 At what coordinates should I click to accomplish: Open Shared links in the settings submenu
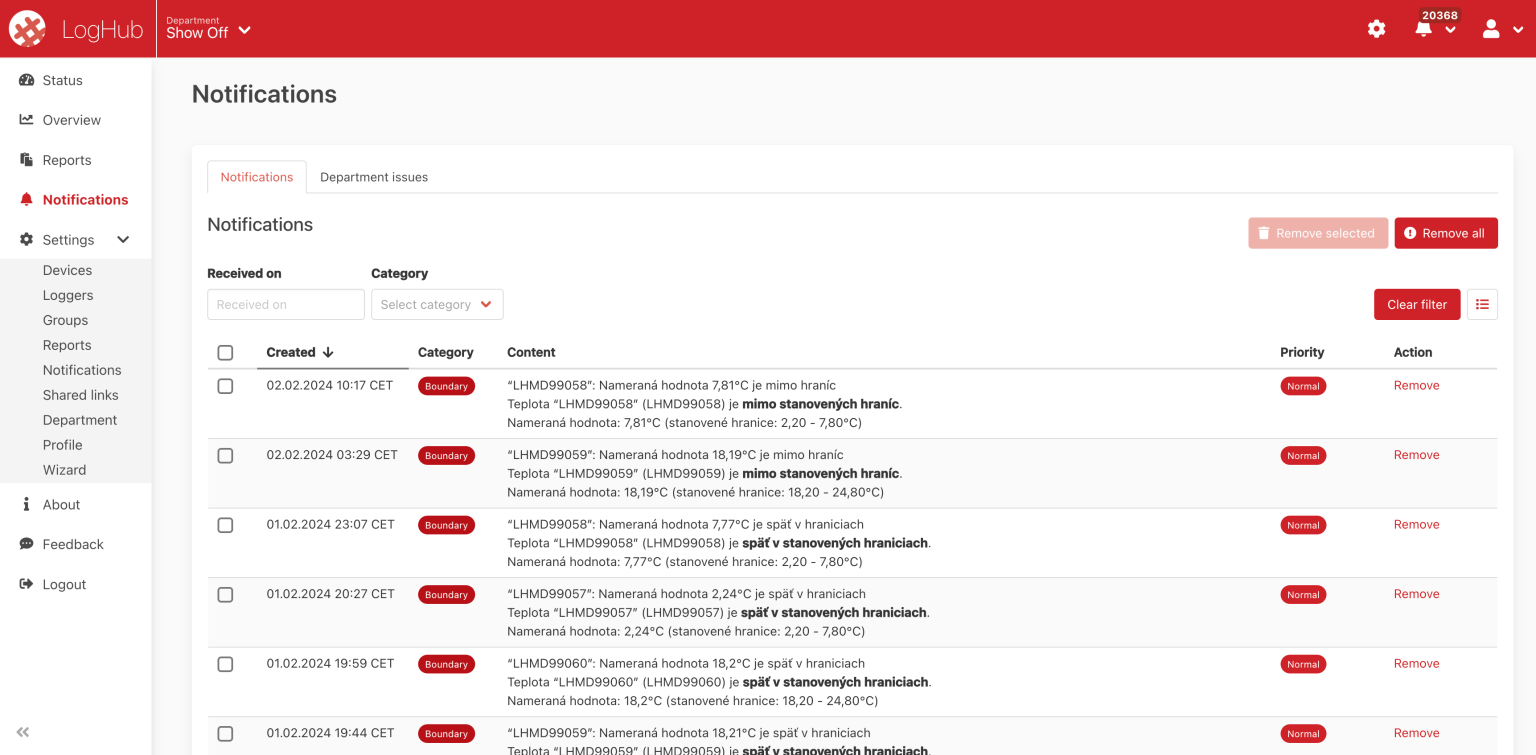pyautogui.click(x=80, y=395)
